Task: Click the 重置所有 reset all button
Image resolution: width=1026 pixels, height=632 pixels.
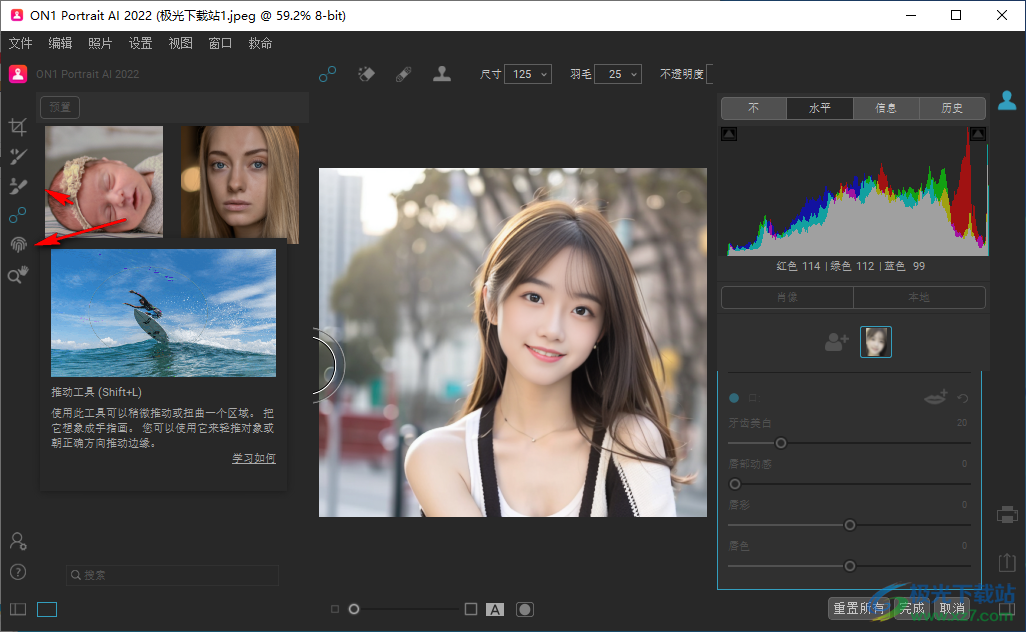Action: point(858,608)
